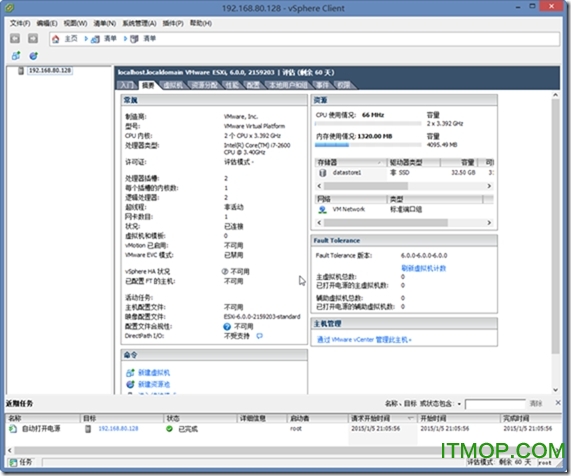Viewport: 571px width, 476px height.
Task: Click the 192.168.80.128 target link in tasks
Action: tap(118, 429)
